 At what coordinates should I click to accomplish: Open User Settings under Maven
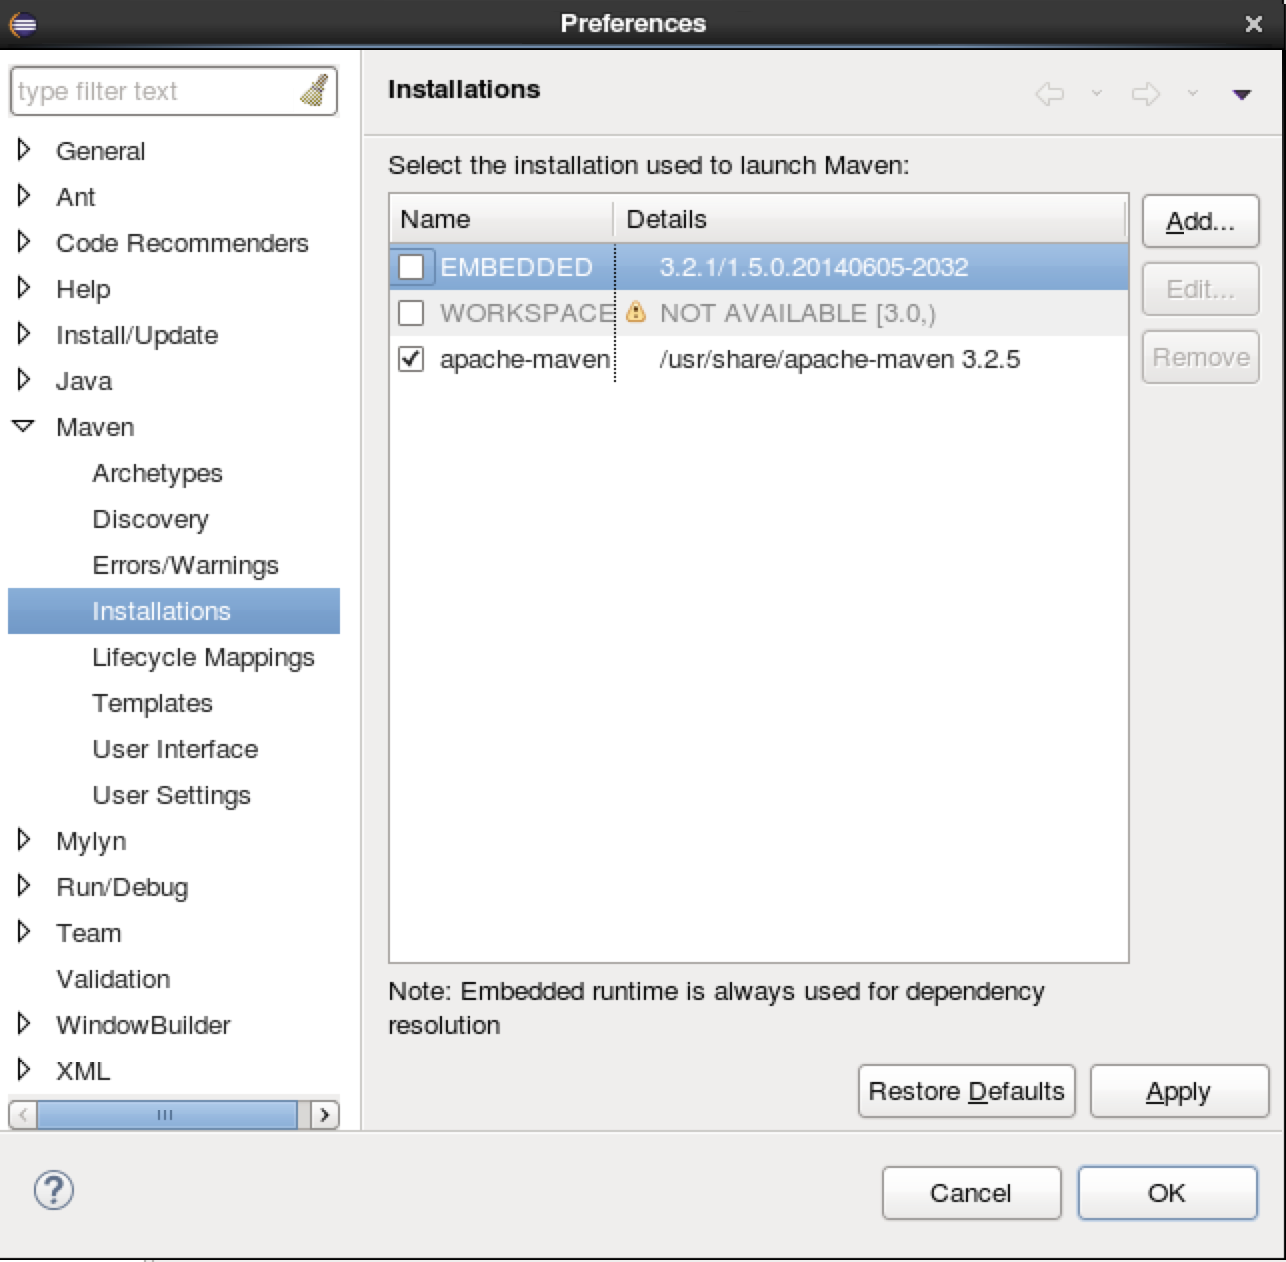[x=171, y=795]
